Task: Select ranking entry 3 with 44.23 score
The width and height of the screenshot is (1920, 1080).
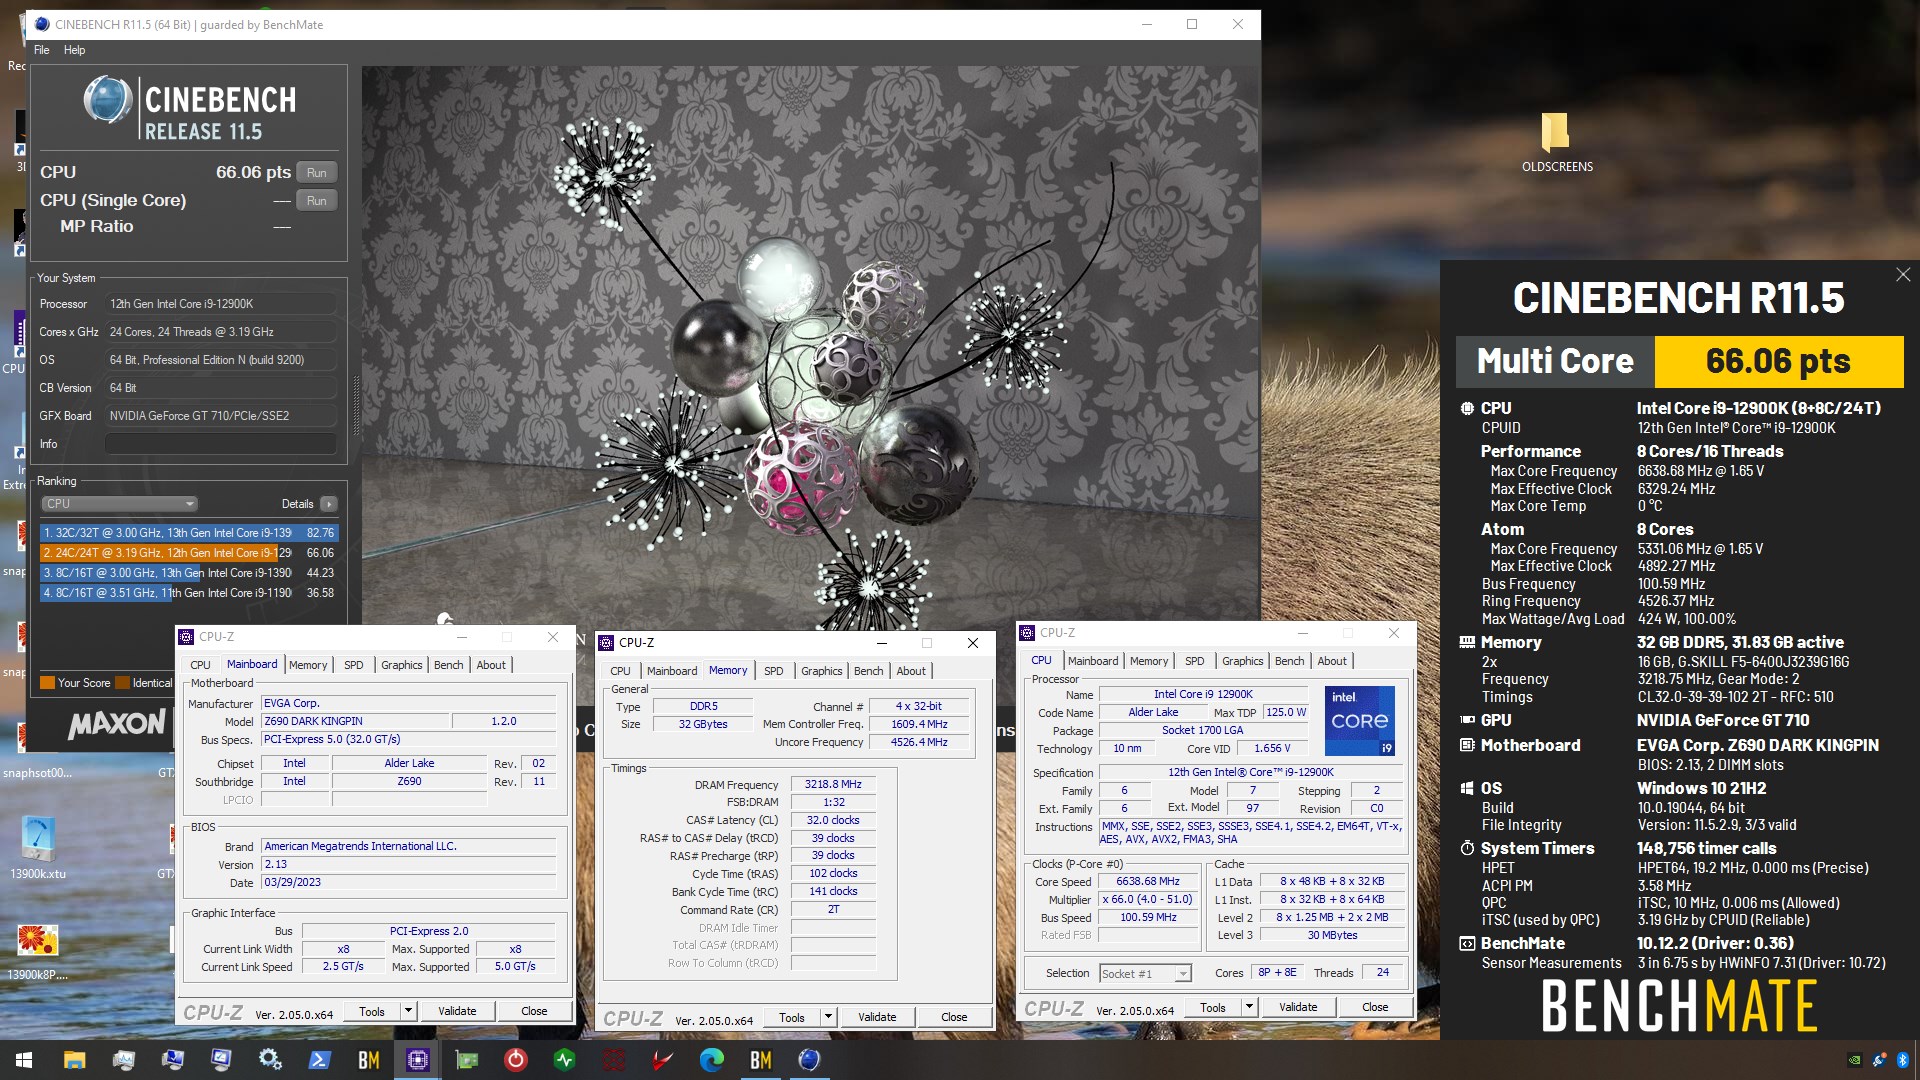Action: (189, 573)
